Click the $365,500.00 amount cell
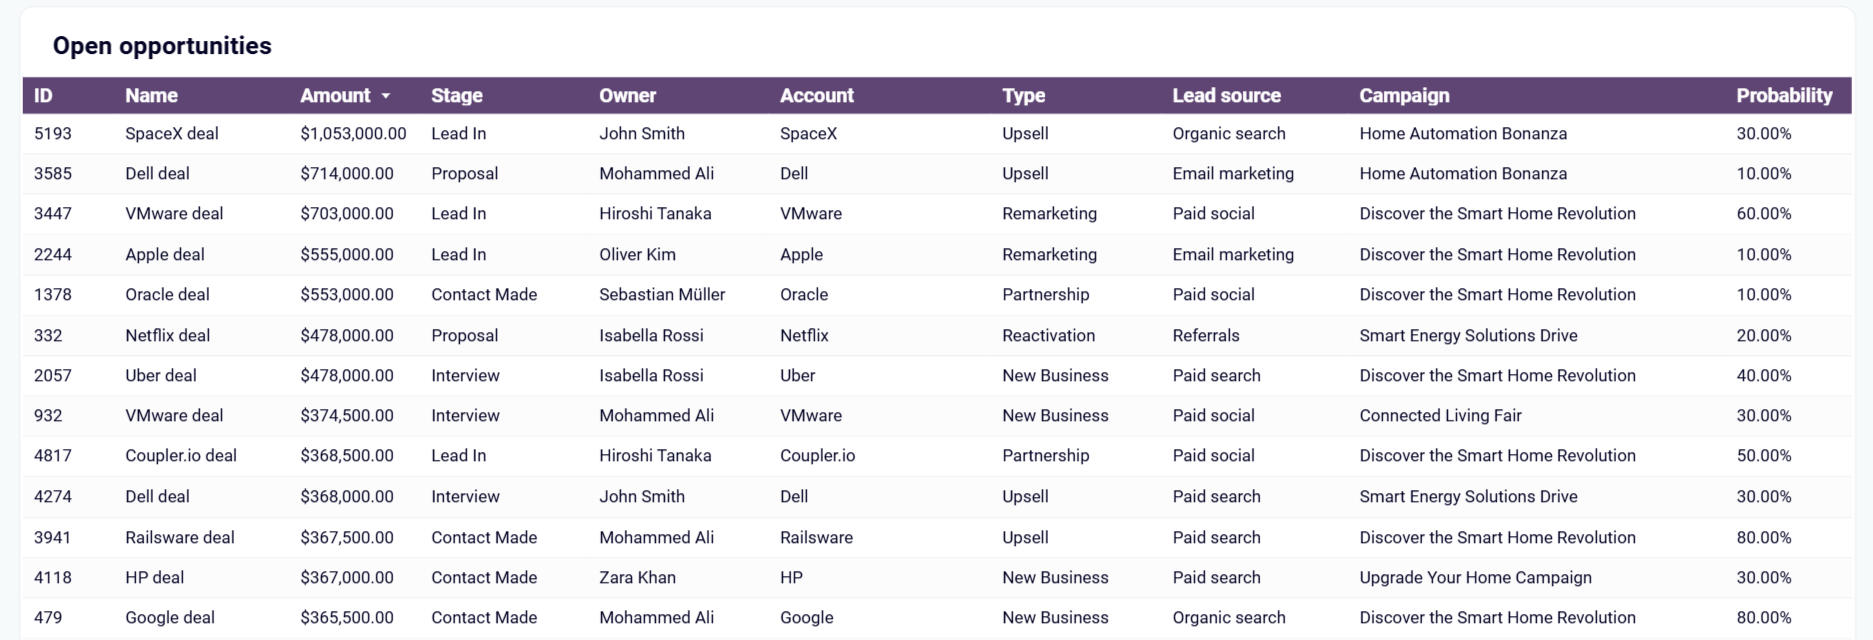This screenshot has height=640, width=1873. pyautogui.click(x=347, y=618)
